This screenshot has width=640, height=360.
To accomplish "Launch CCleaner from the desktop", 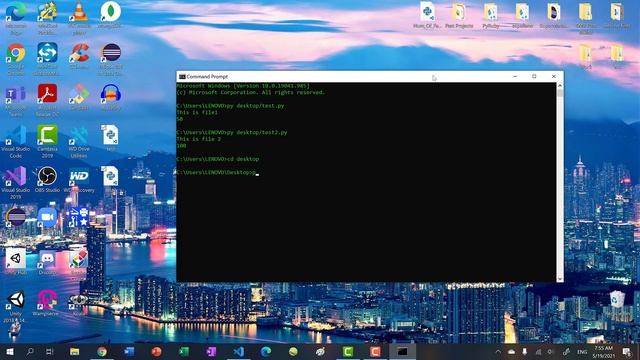I will tap(79, 56).
